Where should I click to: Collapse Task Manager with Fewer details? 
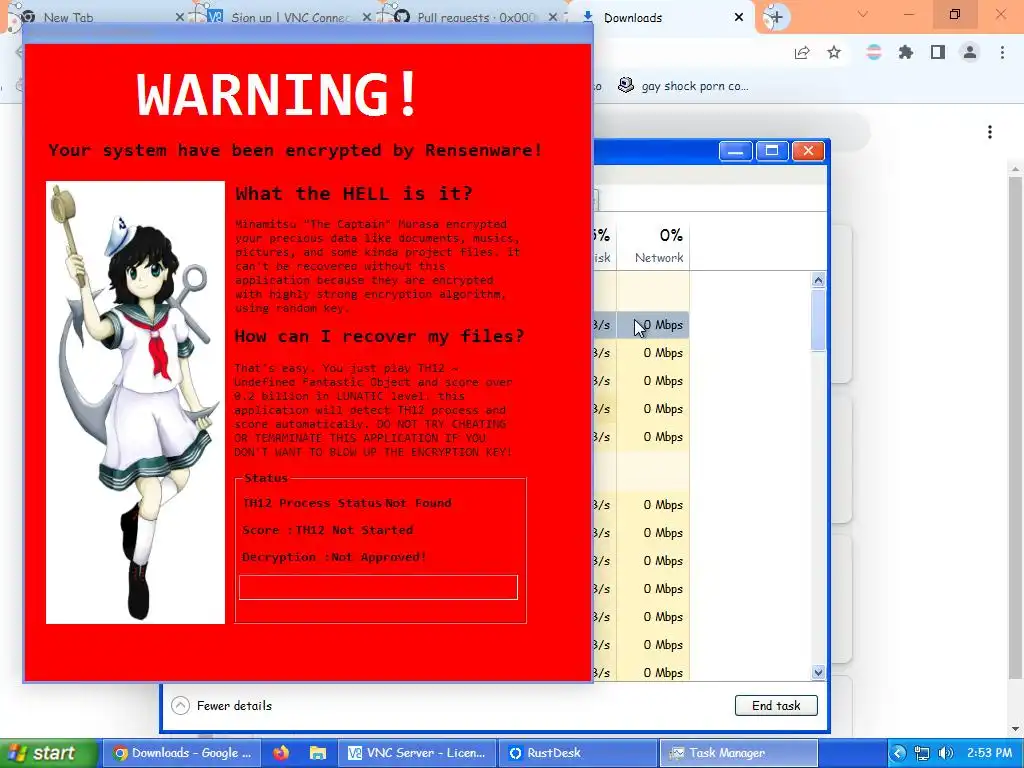tap(221, 706)
